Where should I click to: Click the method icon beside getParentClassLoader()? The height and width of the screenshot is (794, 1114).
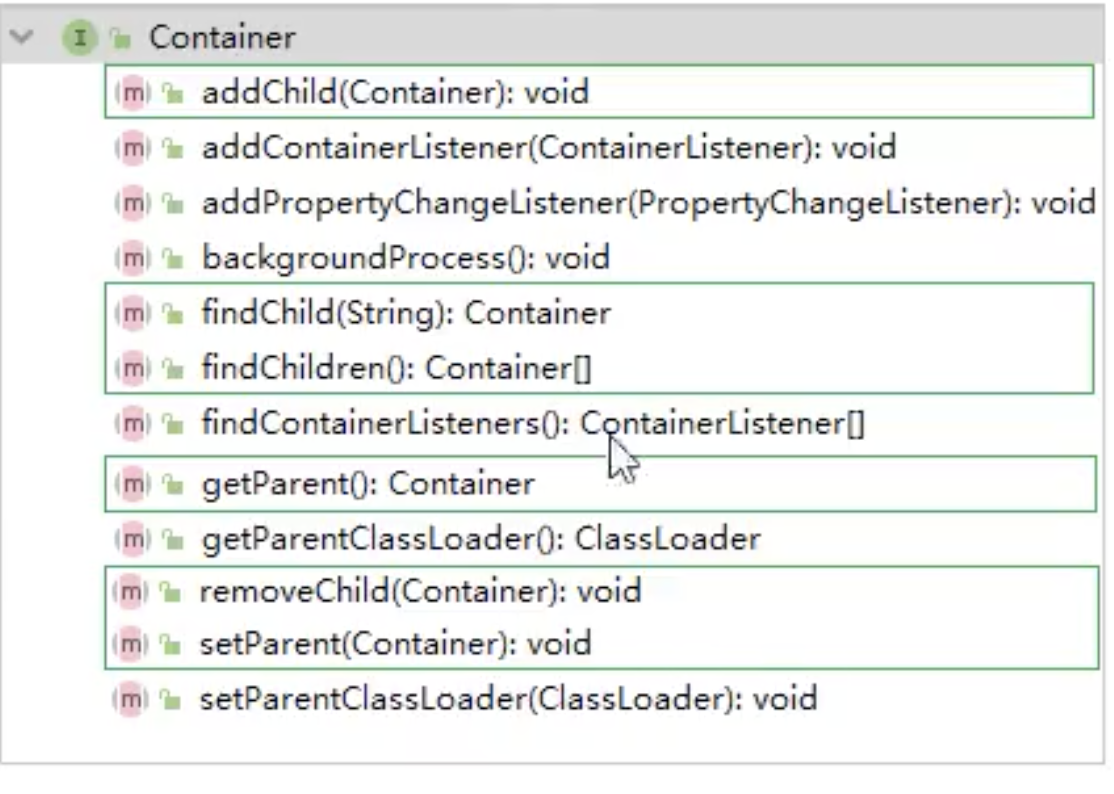click(x=133, y=540)
